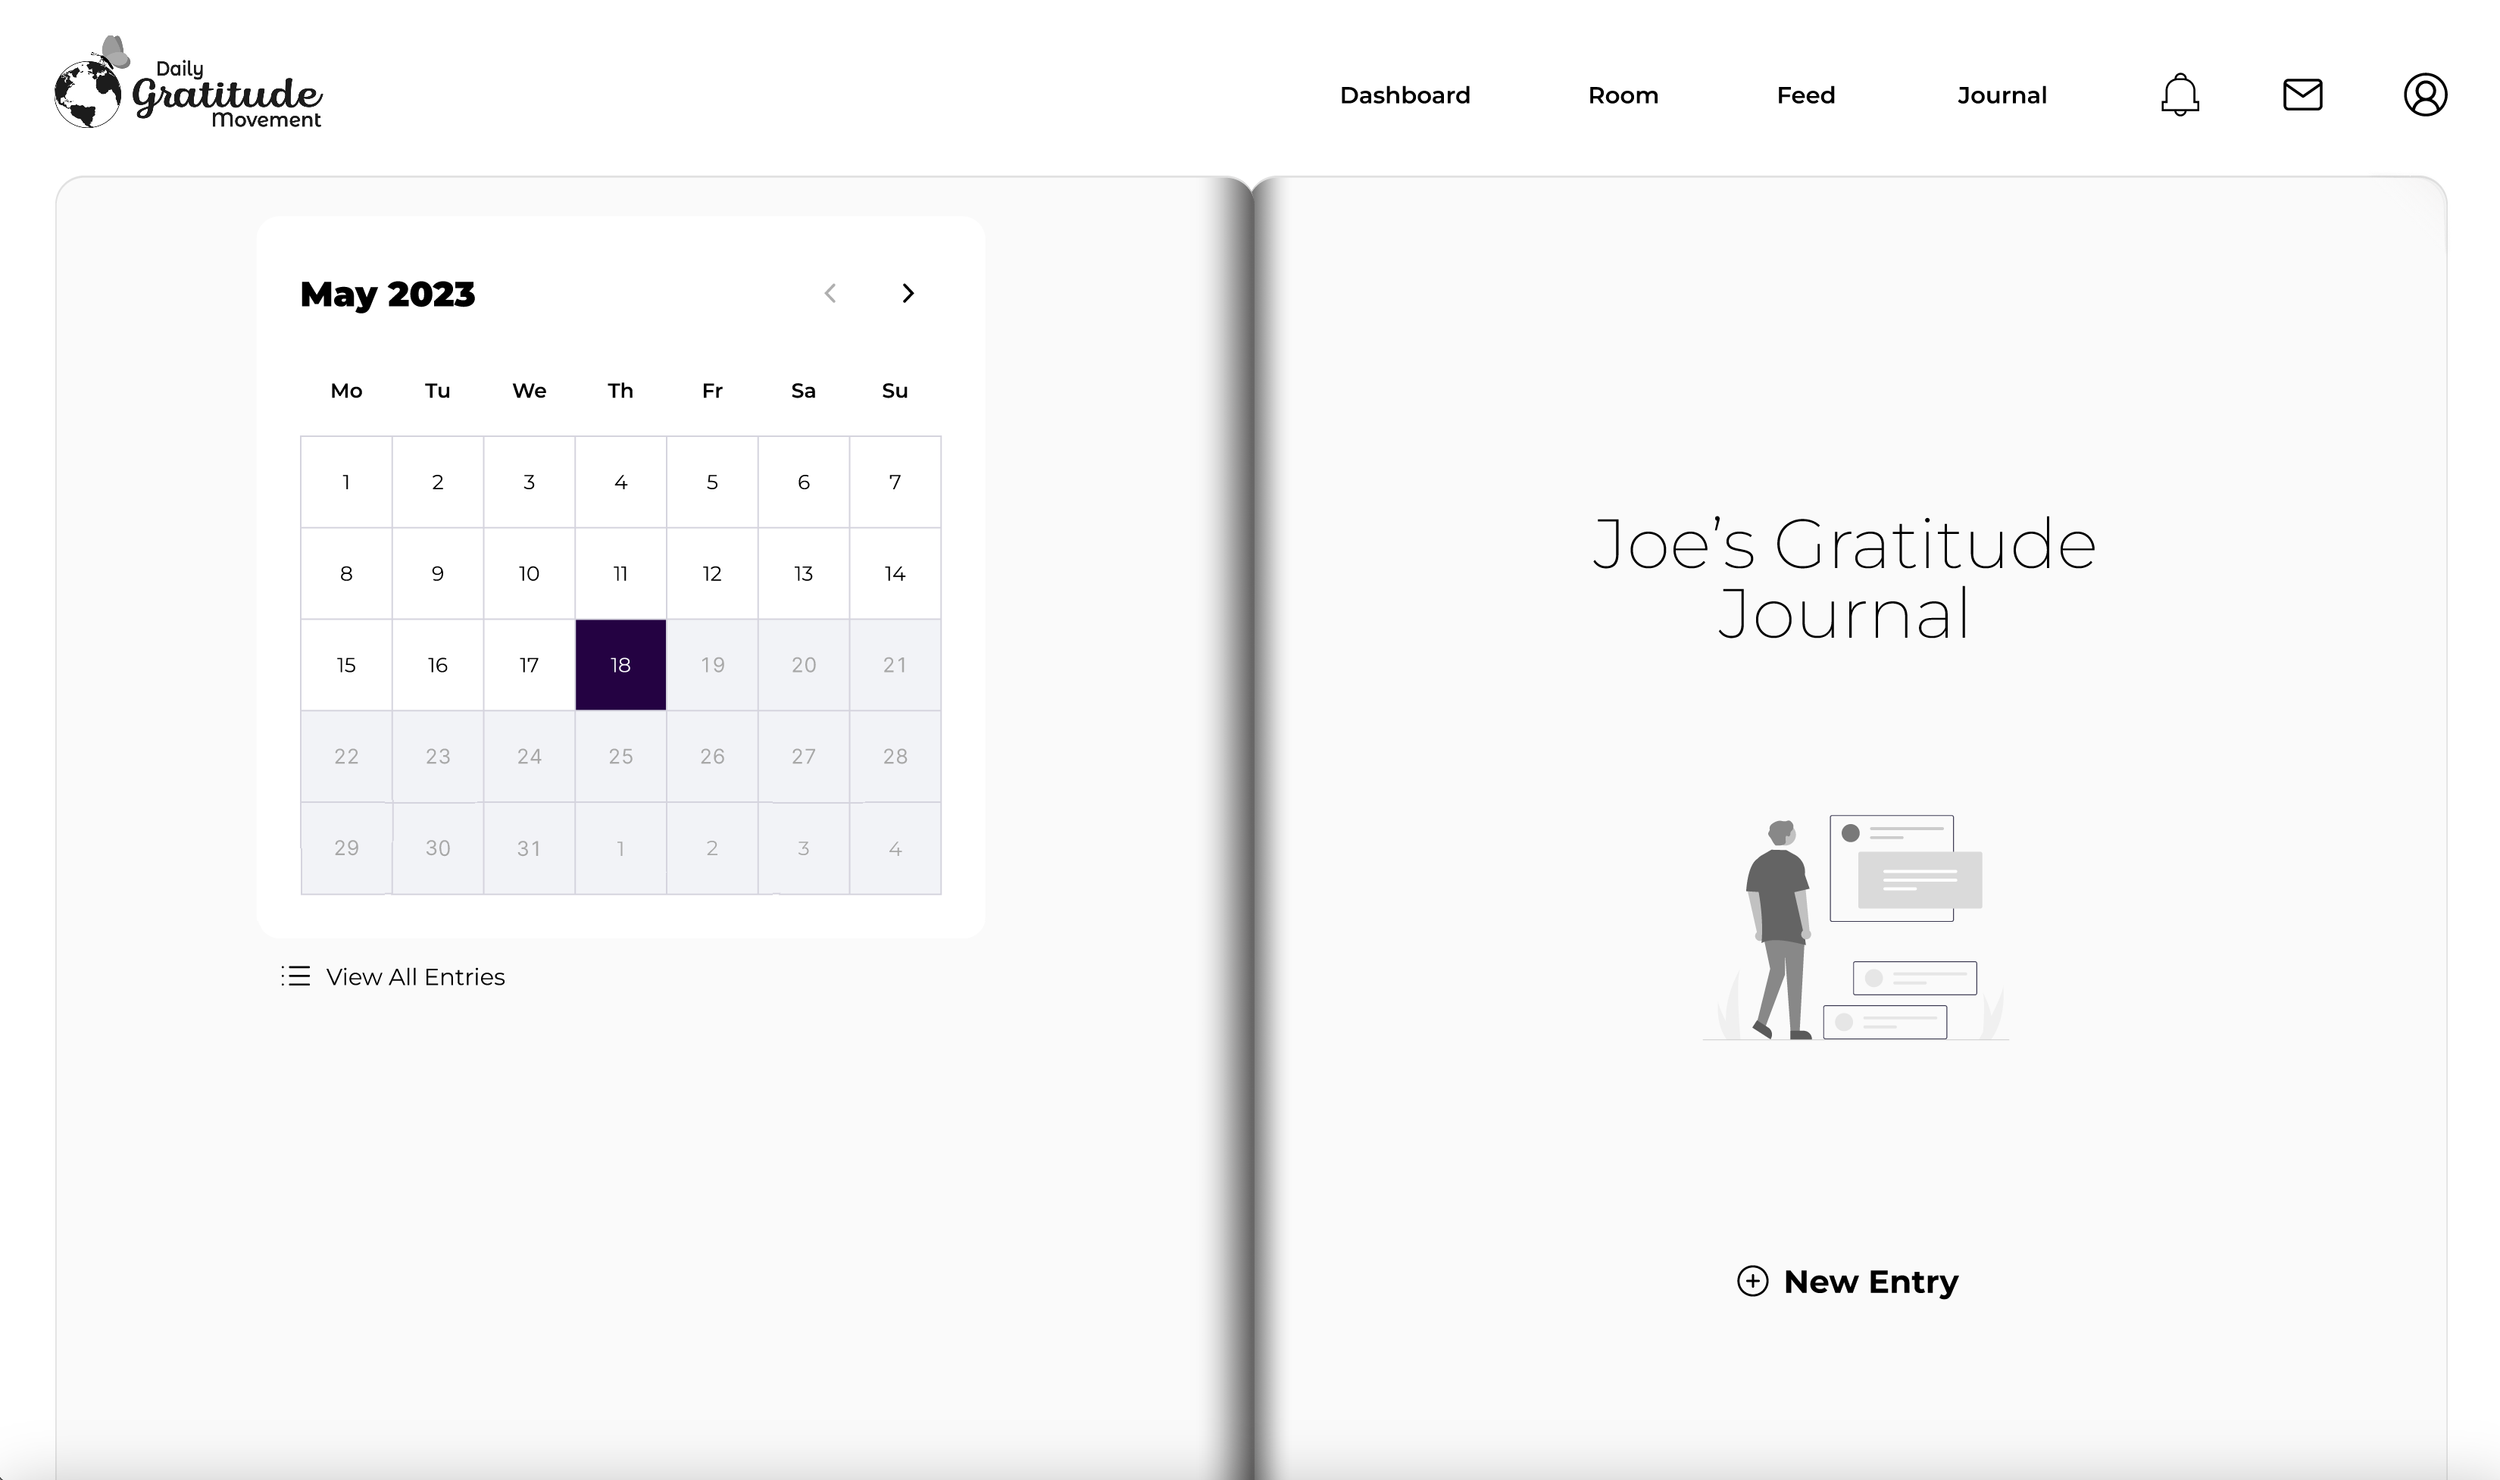Open the messages envelope icon
The image size is (2500, 1480).
click(2302, 95)
